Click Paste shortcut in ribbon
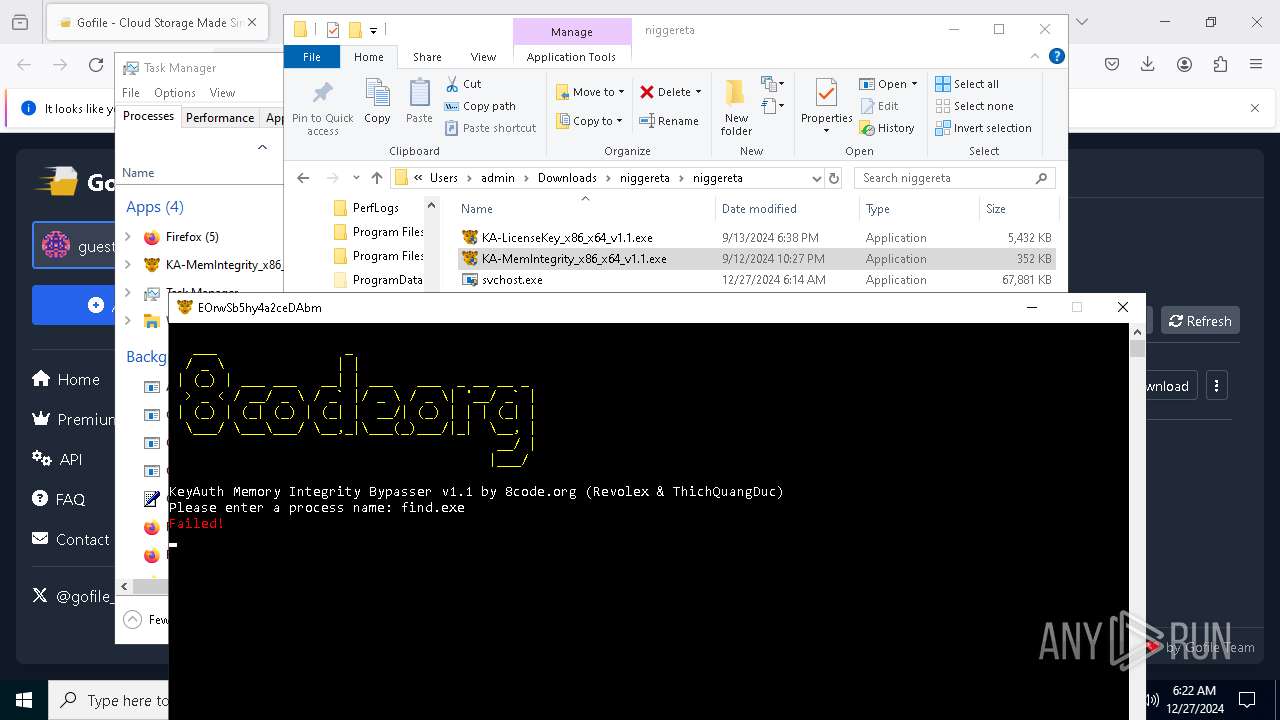 (490, 128)
